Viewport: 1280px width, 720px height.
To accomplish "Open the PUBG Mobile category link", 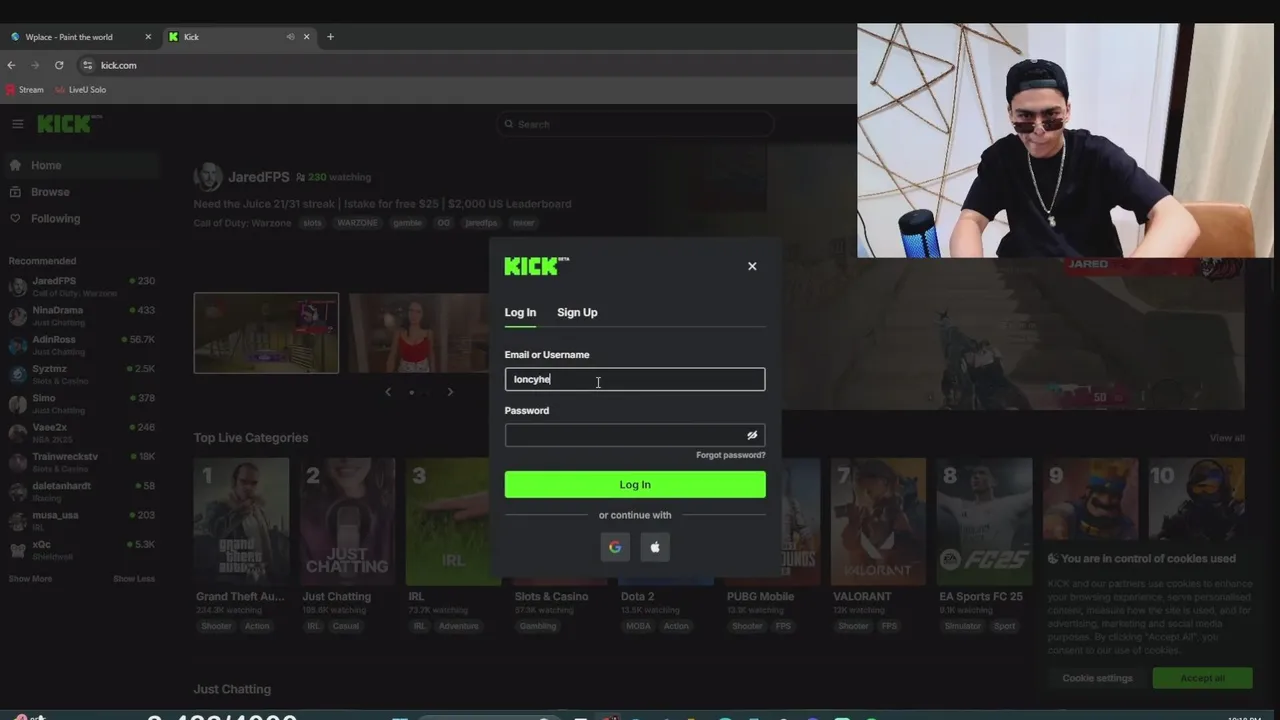I will pos(760,597).
